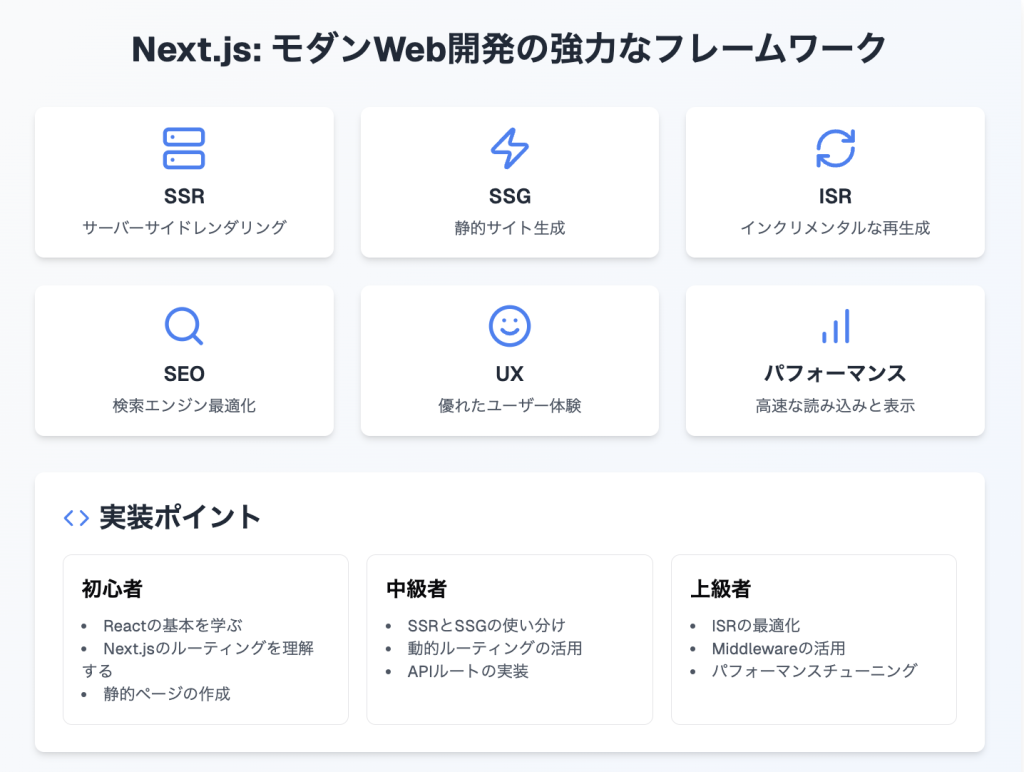Click the APIルートの実装 list item
1024x772 pixels.
tap(469, 671)
